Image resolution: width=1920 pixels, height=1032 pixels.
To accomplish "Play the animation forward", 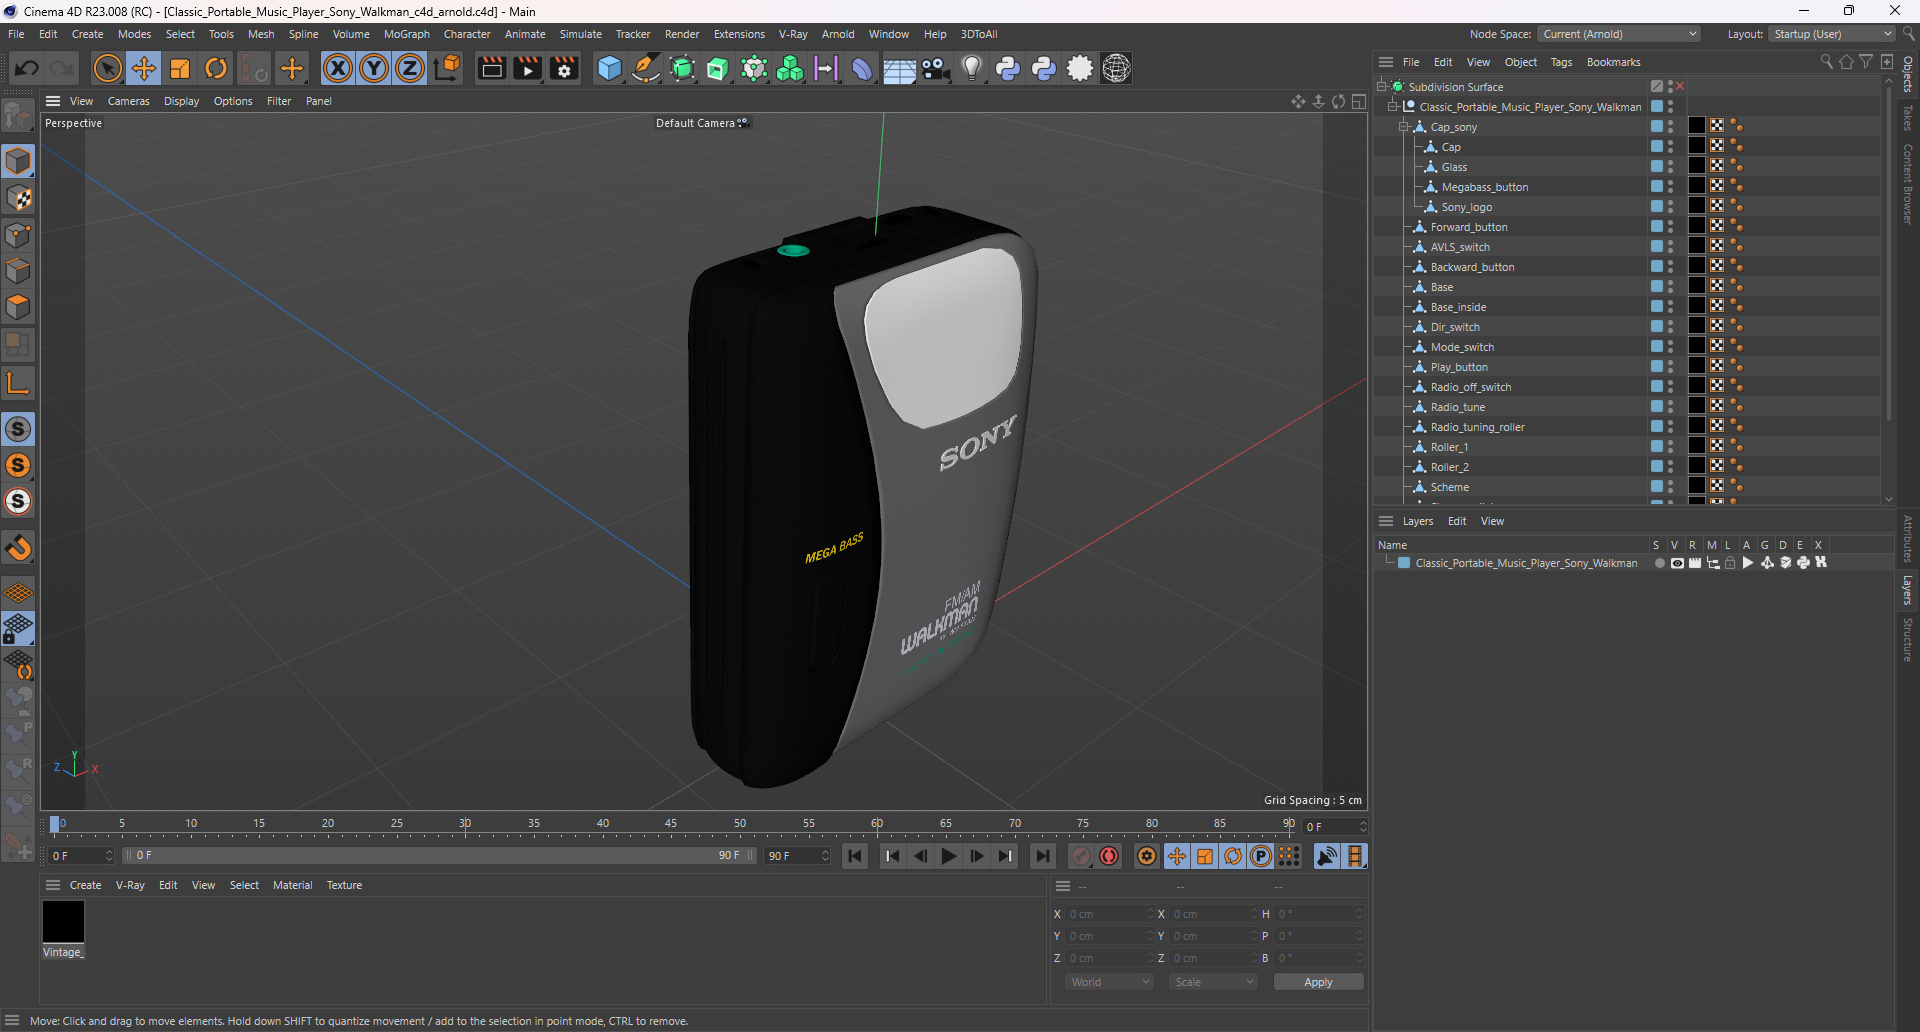I will coord(949,856).
